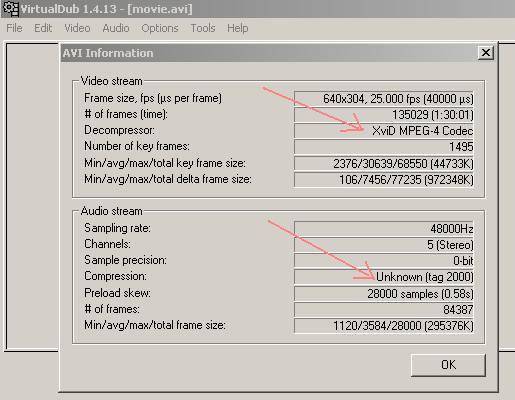Screen dimensions: 515x400
Task: Open the Options menu
Action: pos(160,28)
